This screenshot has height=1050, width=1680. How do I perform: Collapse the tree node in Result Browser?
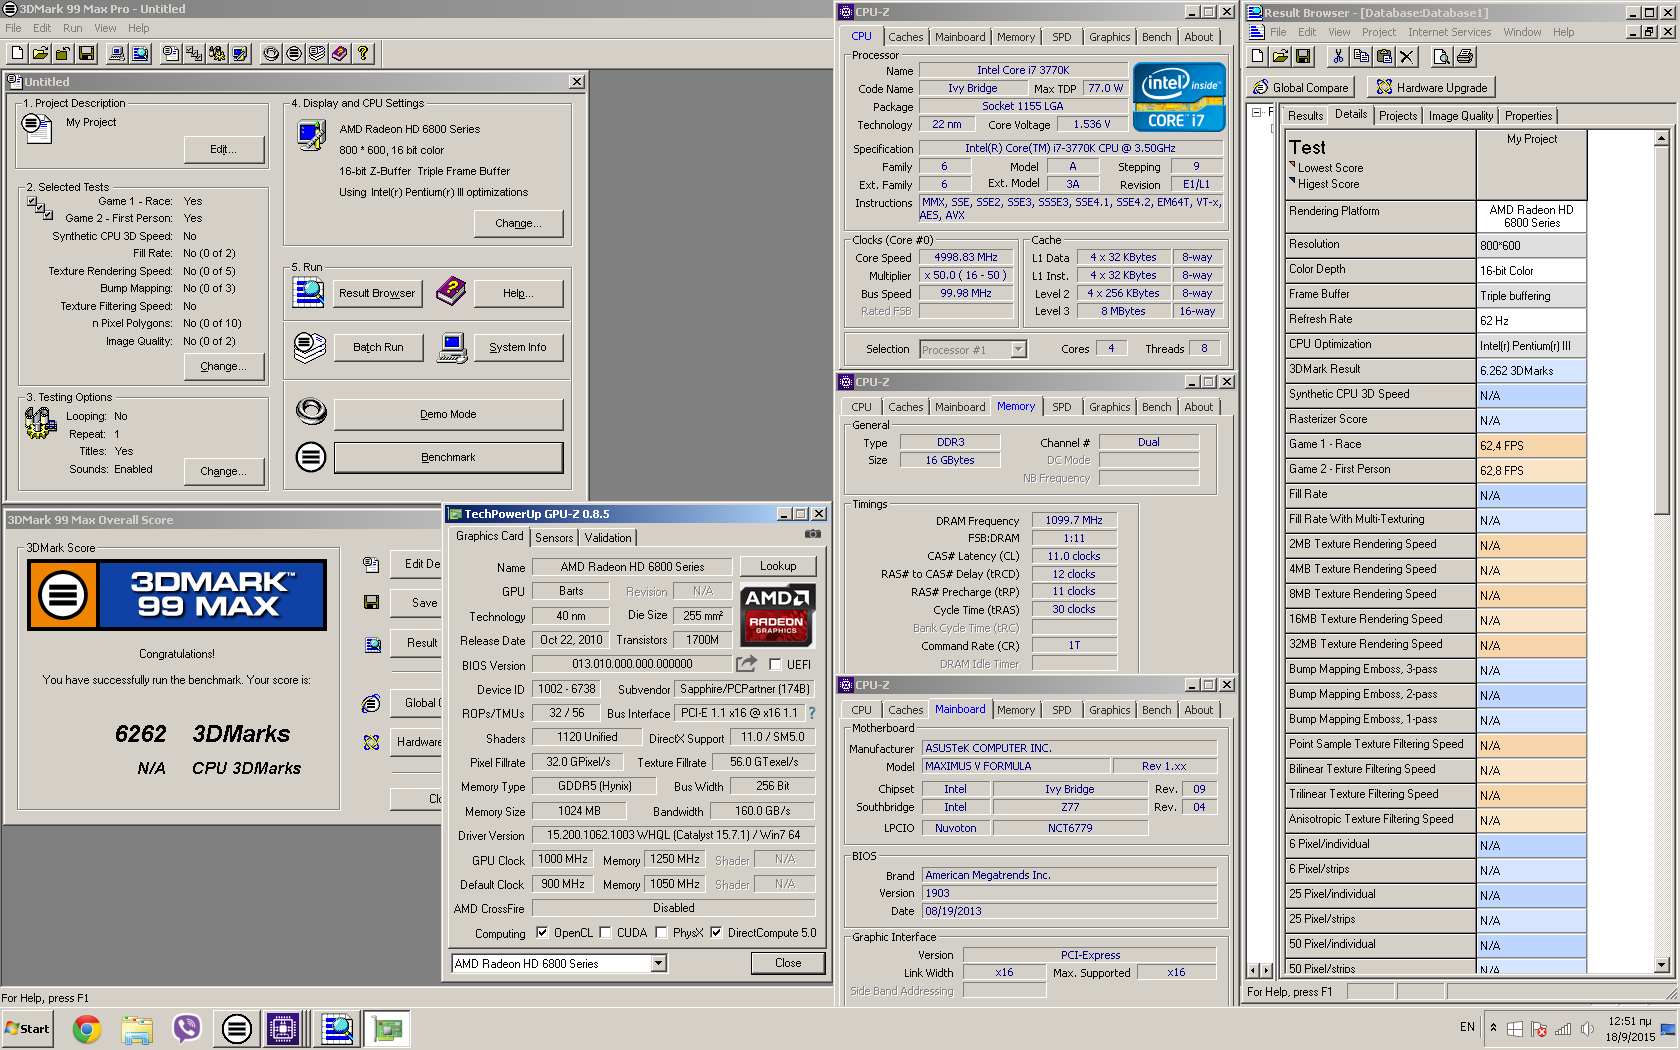click(1256, 113)
